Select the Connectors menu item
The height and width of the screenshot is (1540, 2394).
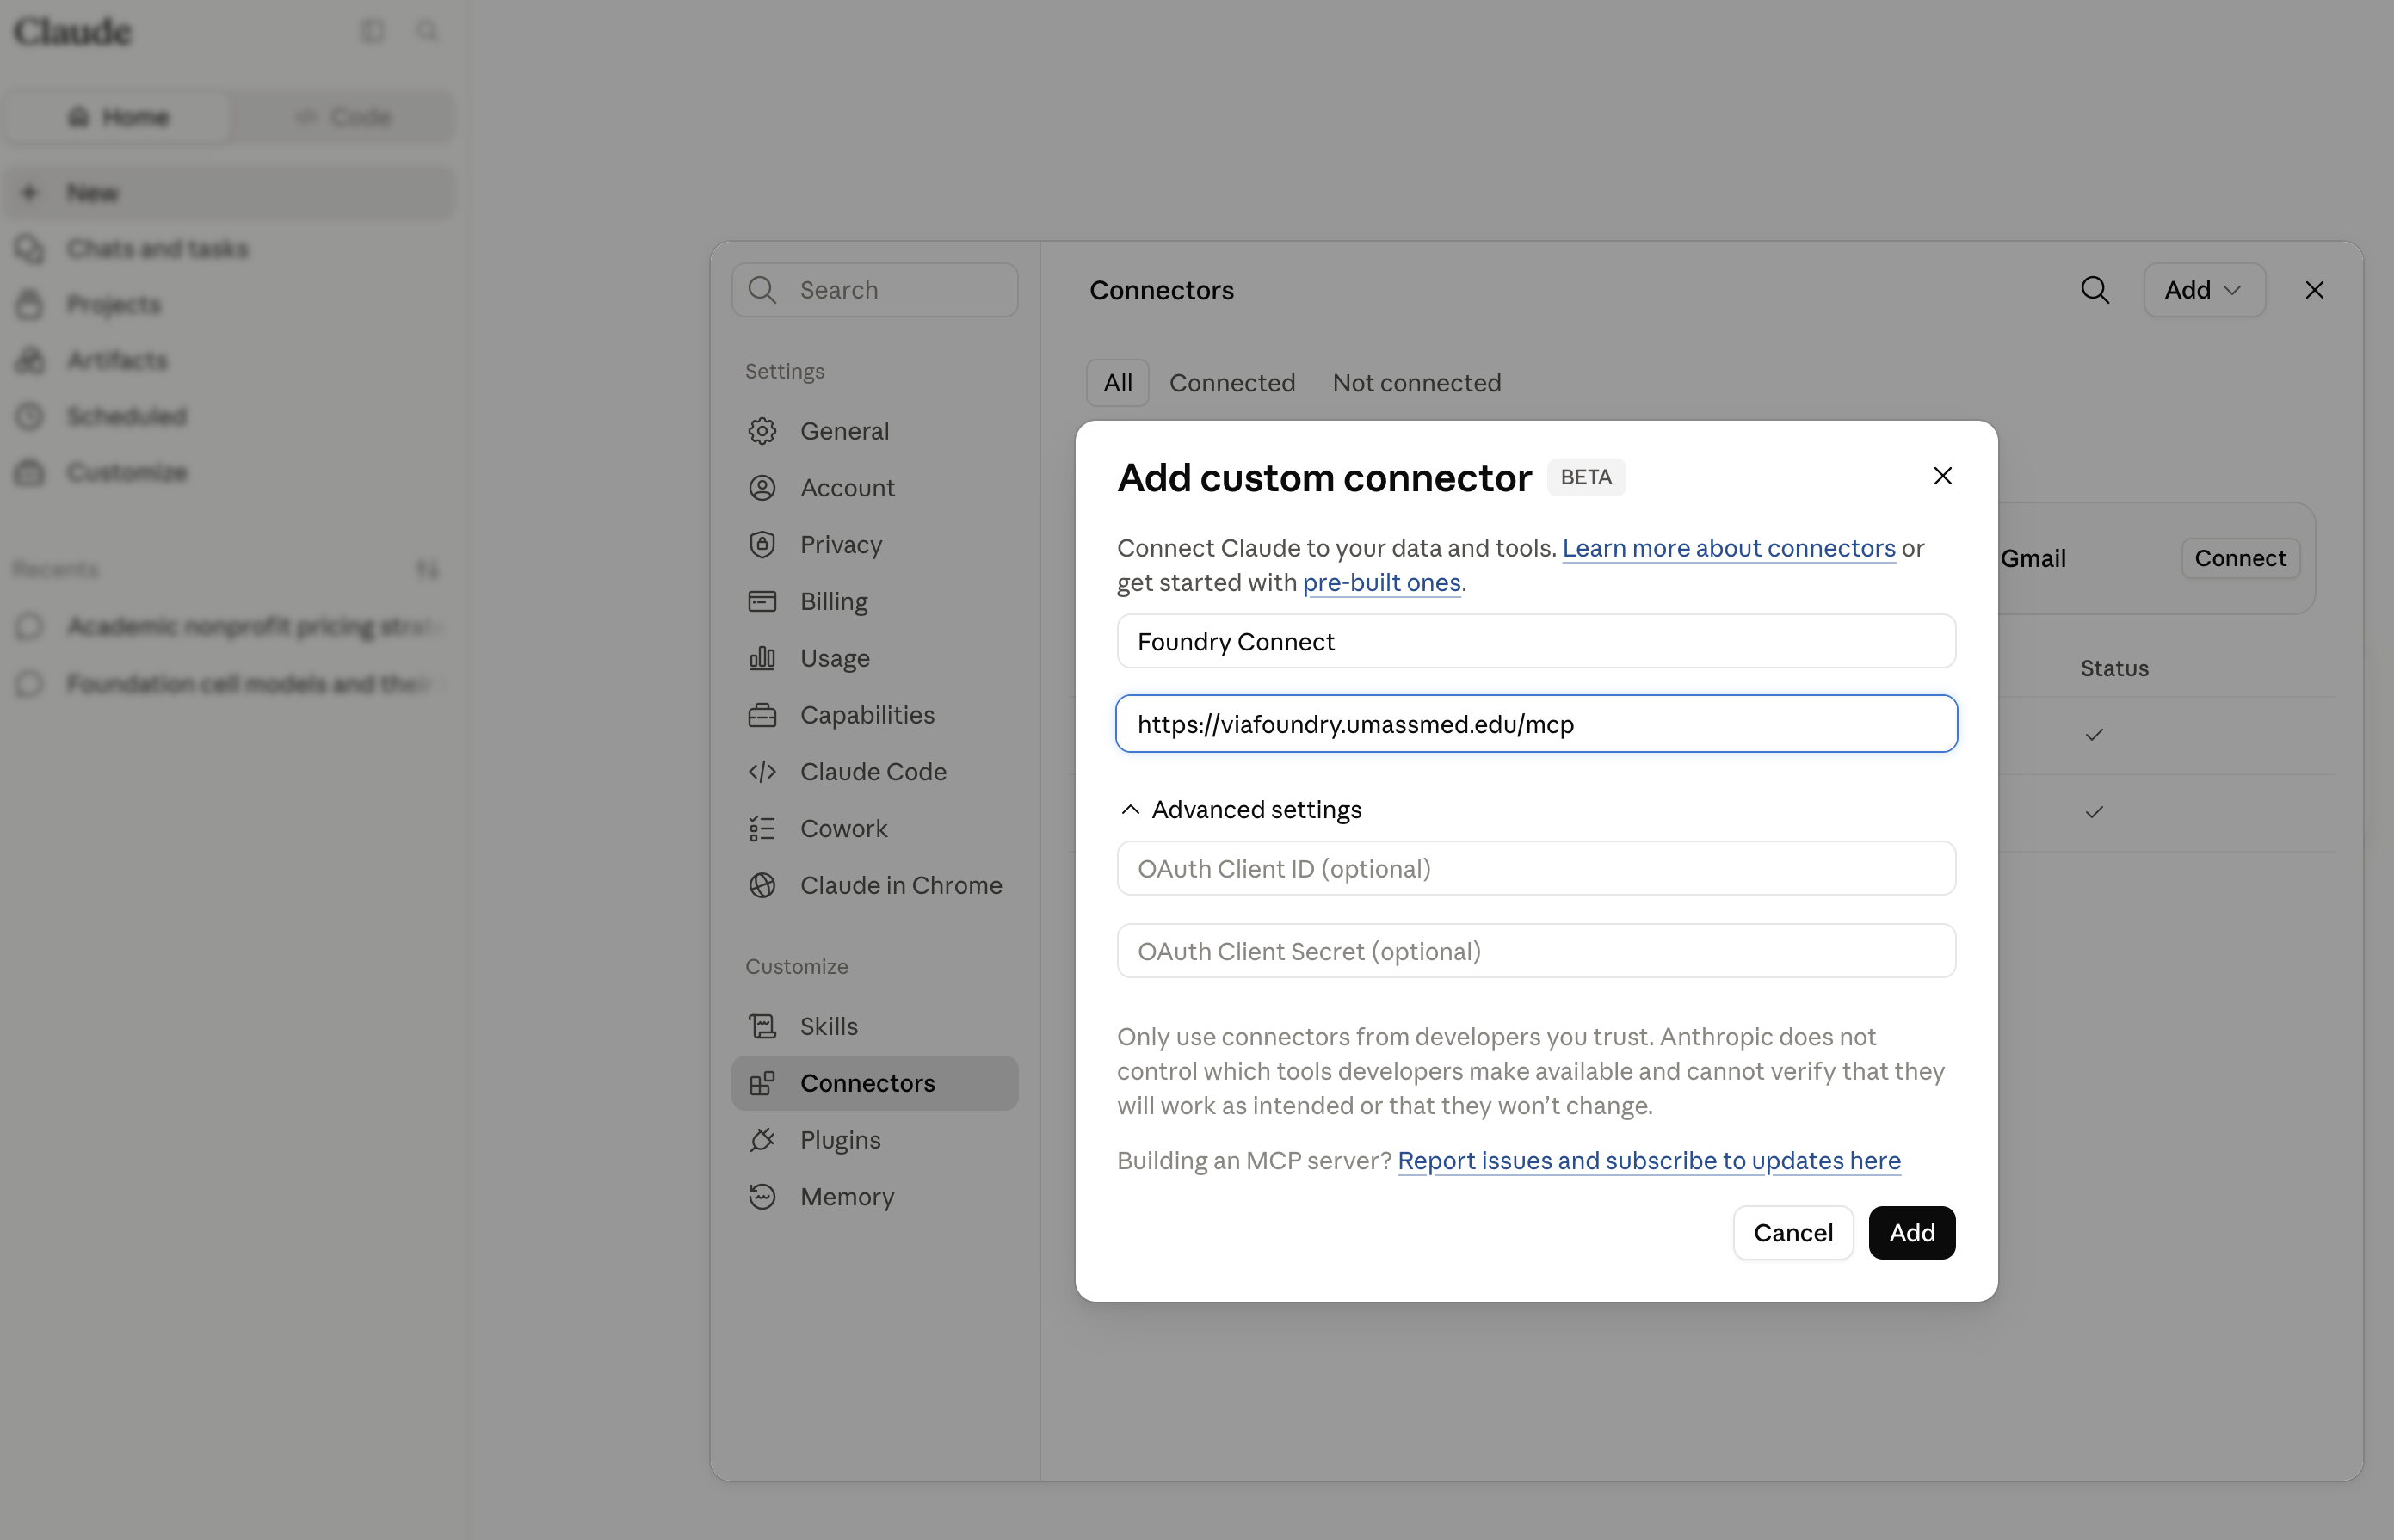click(874, 1083)
